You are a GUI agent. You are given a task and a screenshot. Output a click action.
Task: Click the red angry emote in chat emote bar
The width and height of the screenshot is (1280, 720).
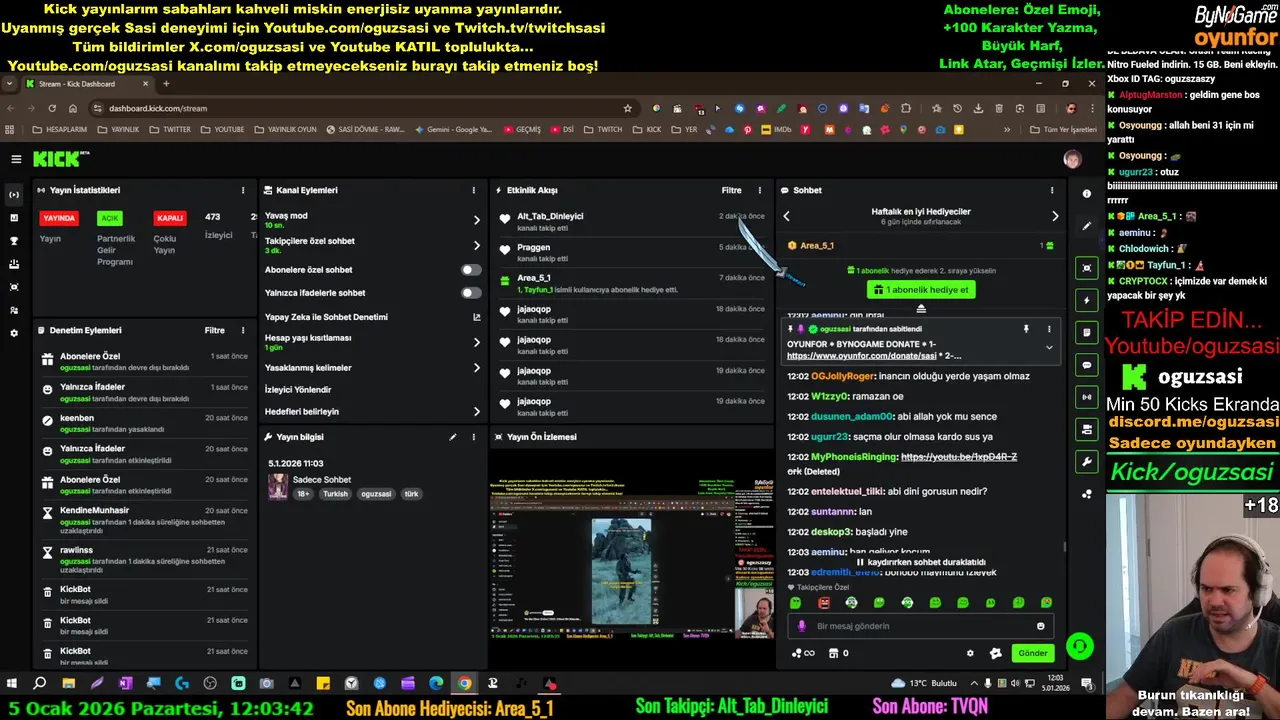(x=824, y=603)
